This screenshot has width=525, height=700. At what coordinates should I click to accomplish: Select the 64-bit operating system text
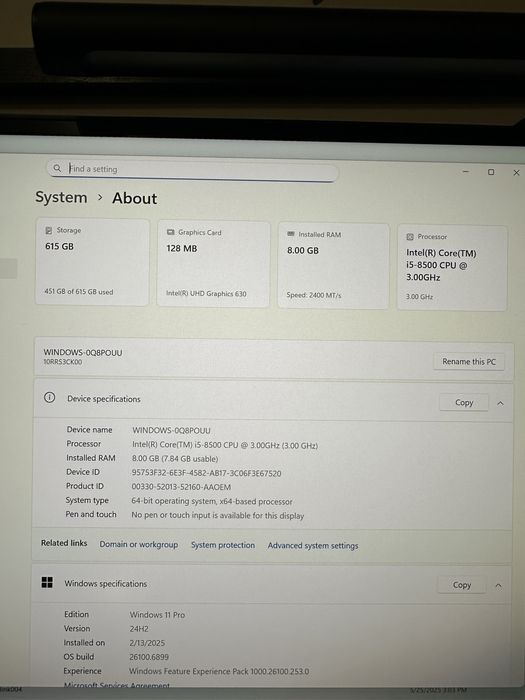tap(212, 501)
